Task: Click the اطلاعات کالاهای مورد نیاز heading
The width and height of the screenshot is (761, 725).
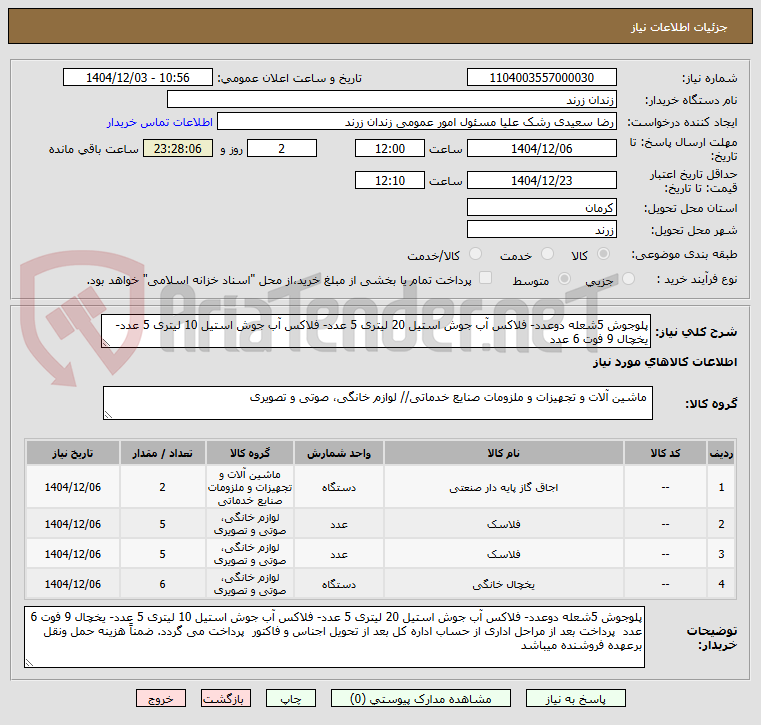Action: (x=665, y=362)
